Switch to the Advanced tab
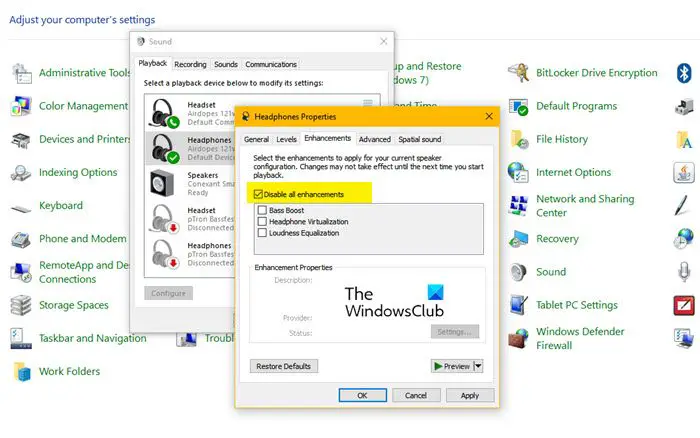This screenshot has height=438, width=700. [x=375, y=139]
